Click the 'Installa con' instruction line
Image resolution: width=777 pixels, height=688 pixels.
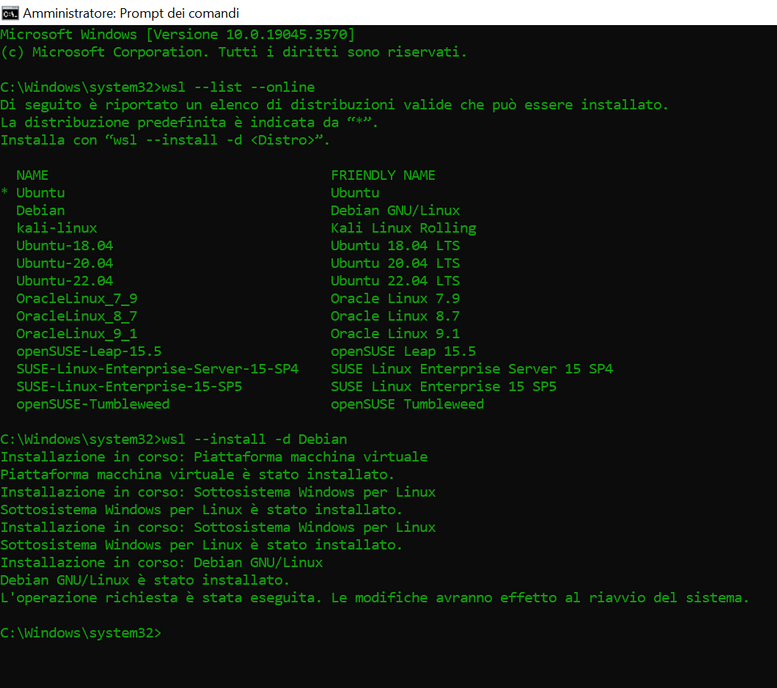[x=165, y=140]
